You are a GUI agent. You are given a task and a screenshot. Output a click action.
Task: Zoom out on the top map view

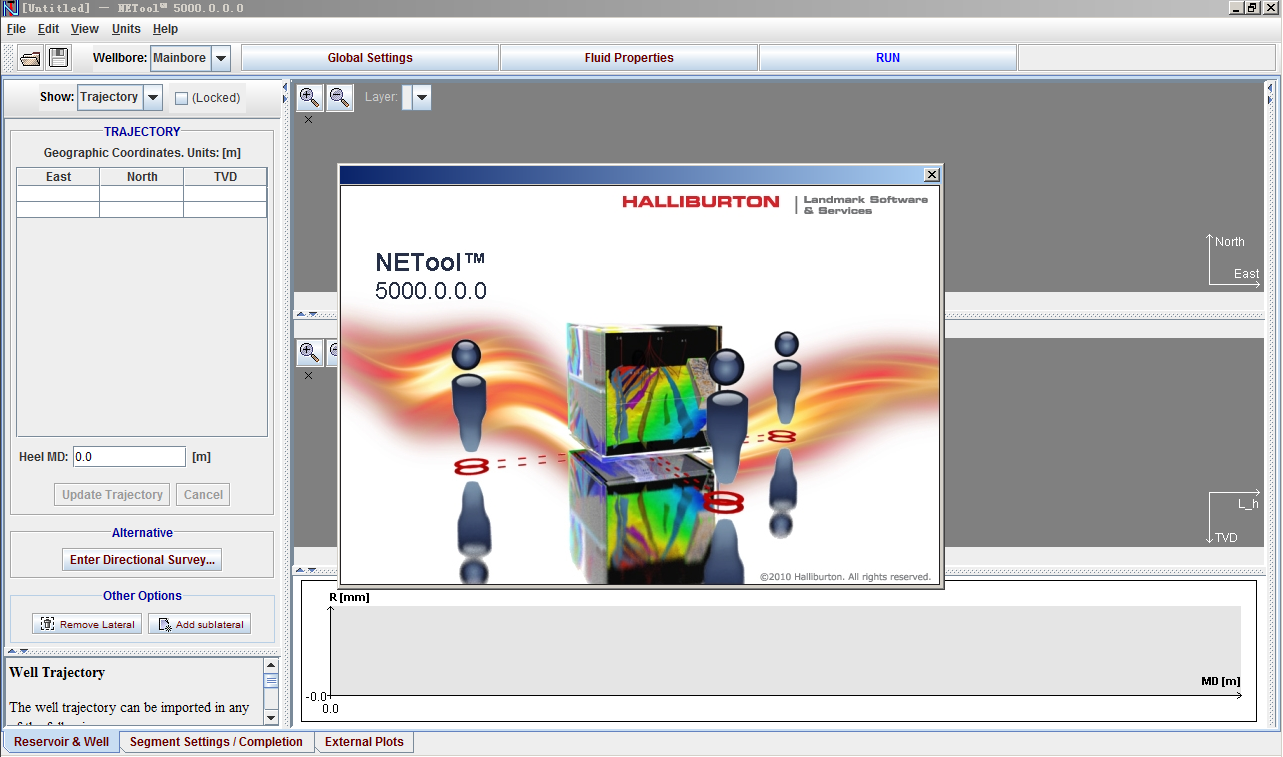coord(340,97)
